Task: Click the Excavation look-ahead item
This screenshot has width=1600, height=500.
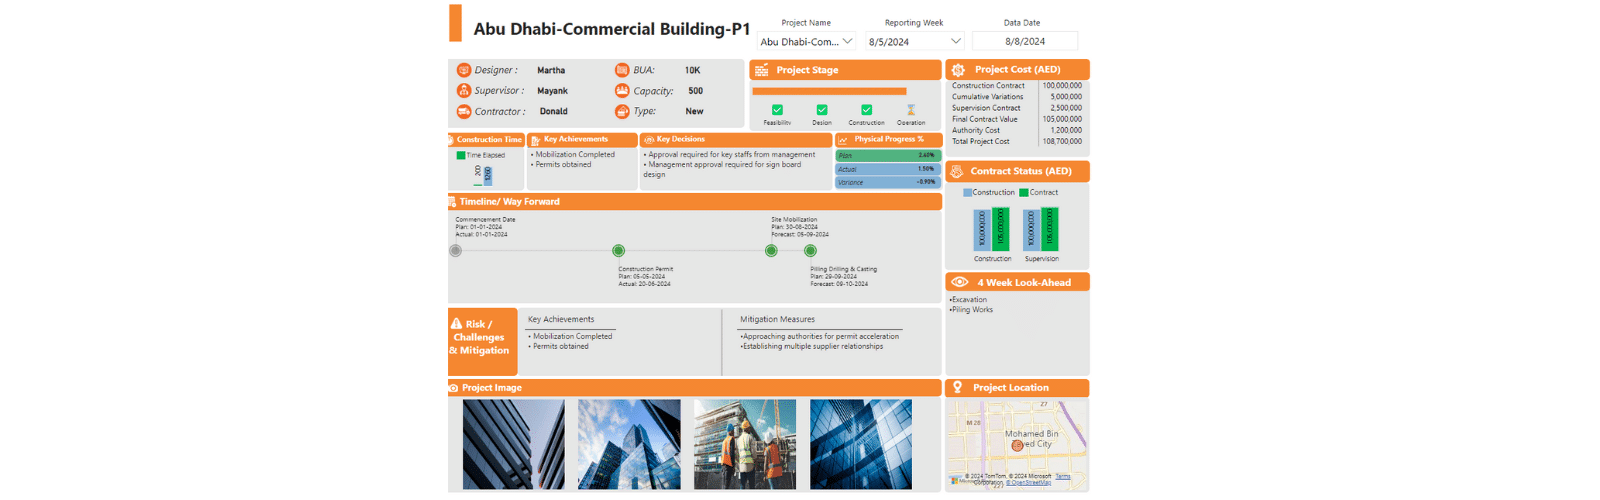Action: click(968, 300)
